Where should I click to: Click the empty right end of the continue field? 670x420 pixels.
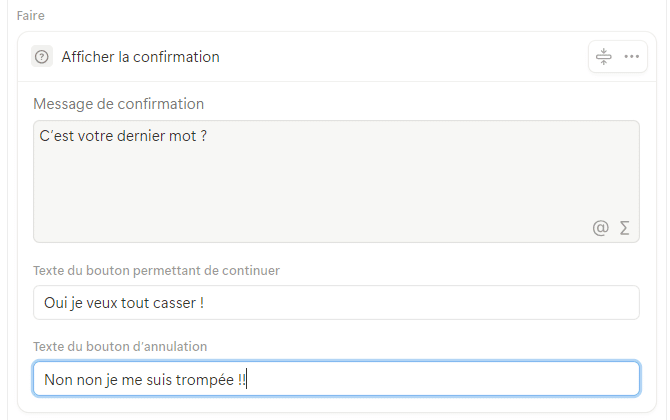pyautogui.click(x=560, y=302)
